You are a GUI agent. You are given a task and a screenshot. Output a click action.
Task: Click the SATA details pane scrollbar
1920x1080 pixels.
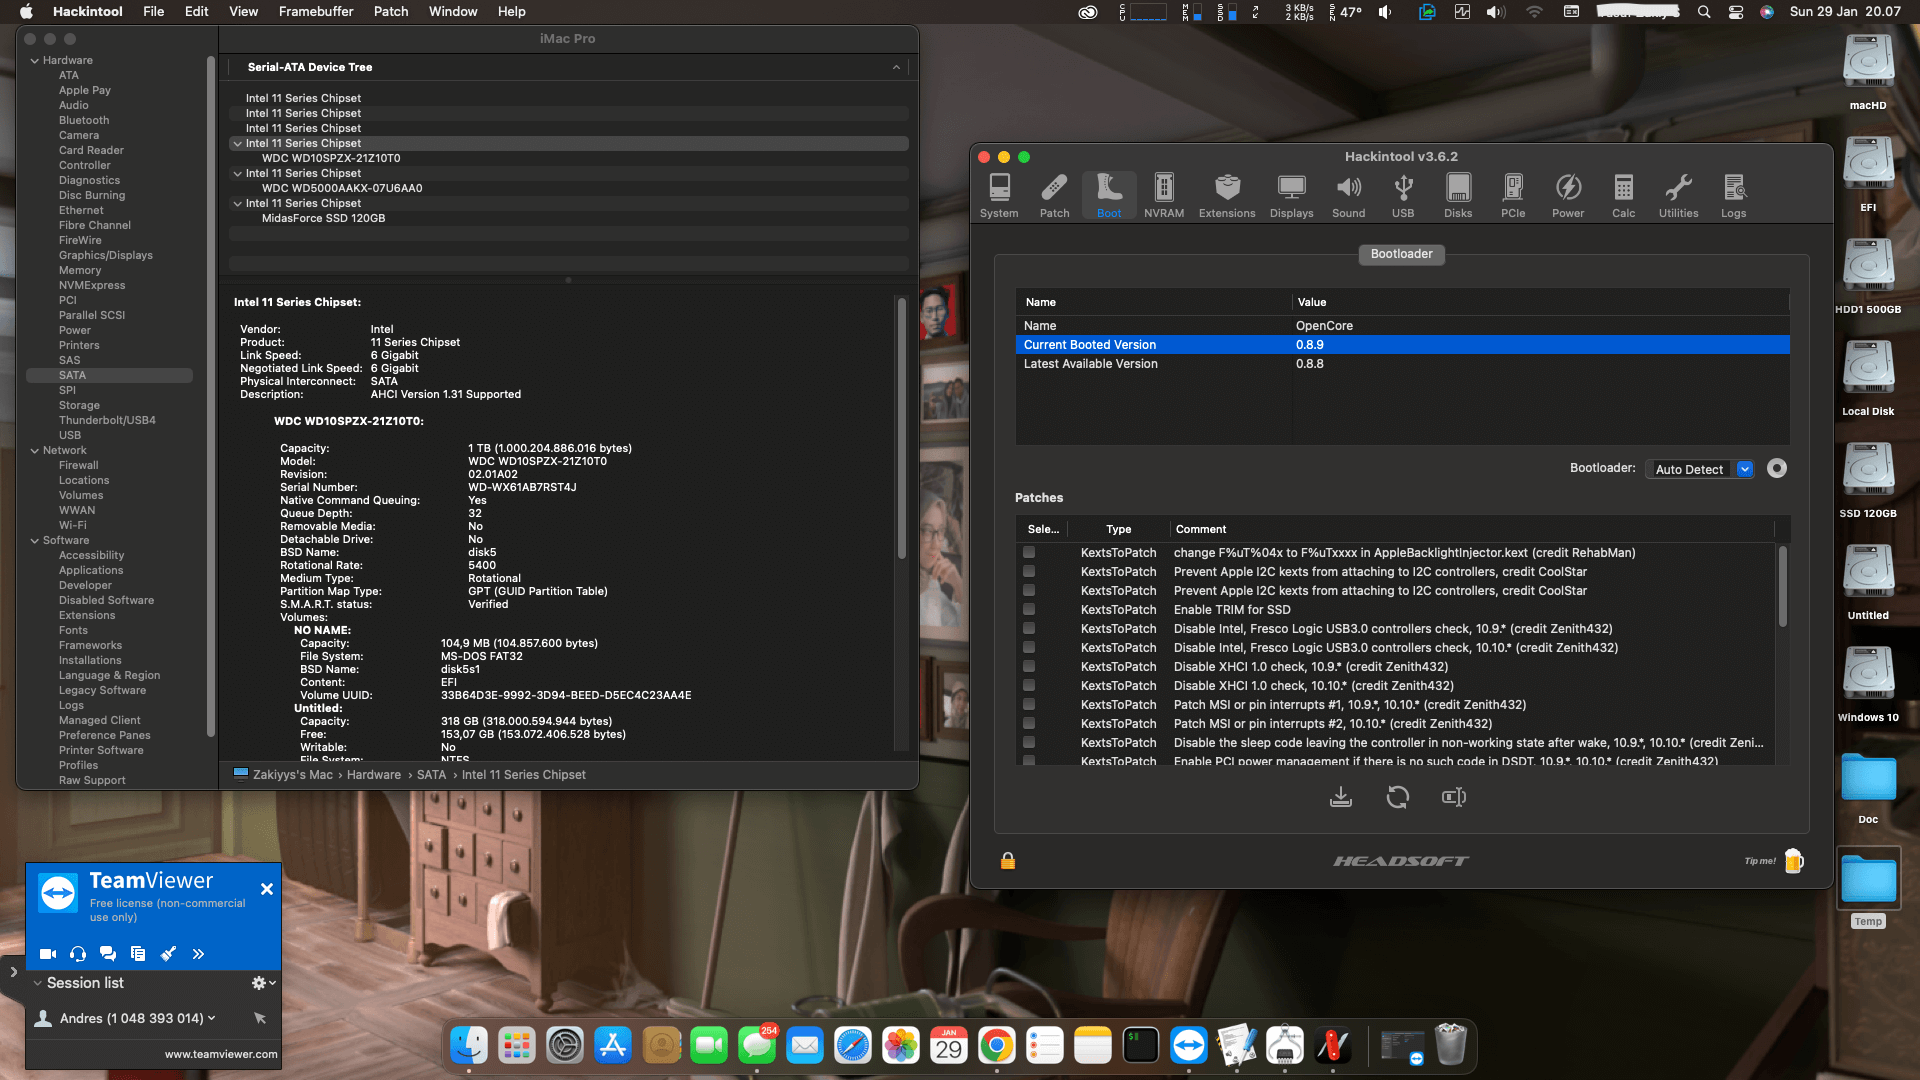[x=901, y=428]
